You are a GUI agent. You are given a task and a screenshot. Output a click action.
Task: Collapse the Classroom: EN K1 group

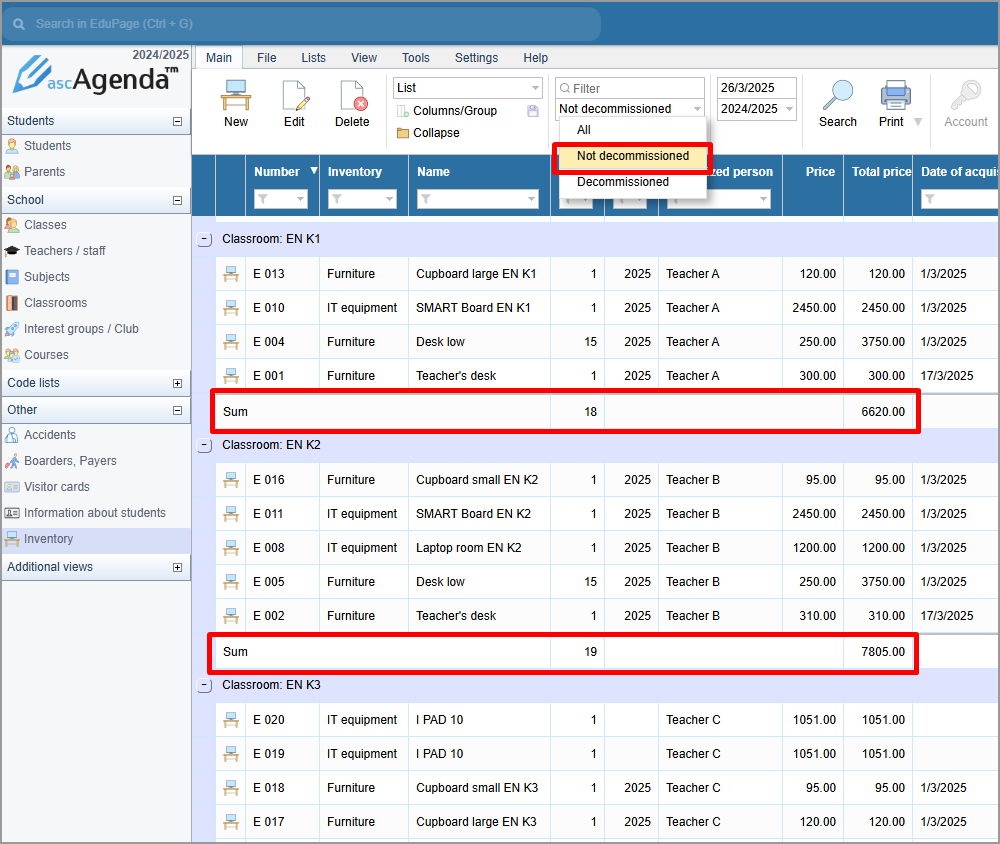(205, 240)
